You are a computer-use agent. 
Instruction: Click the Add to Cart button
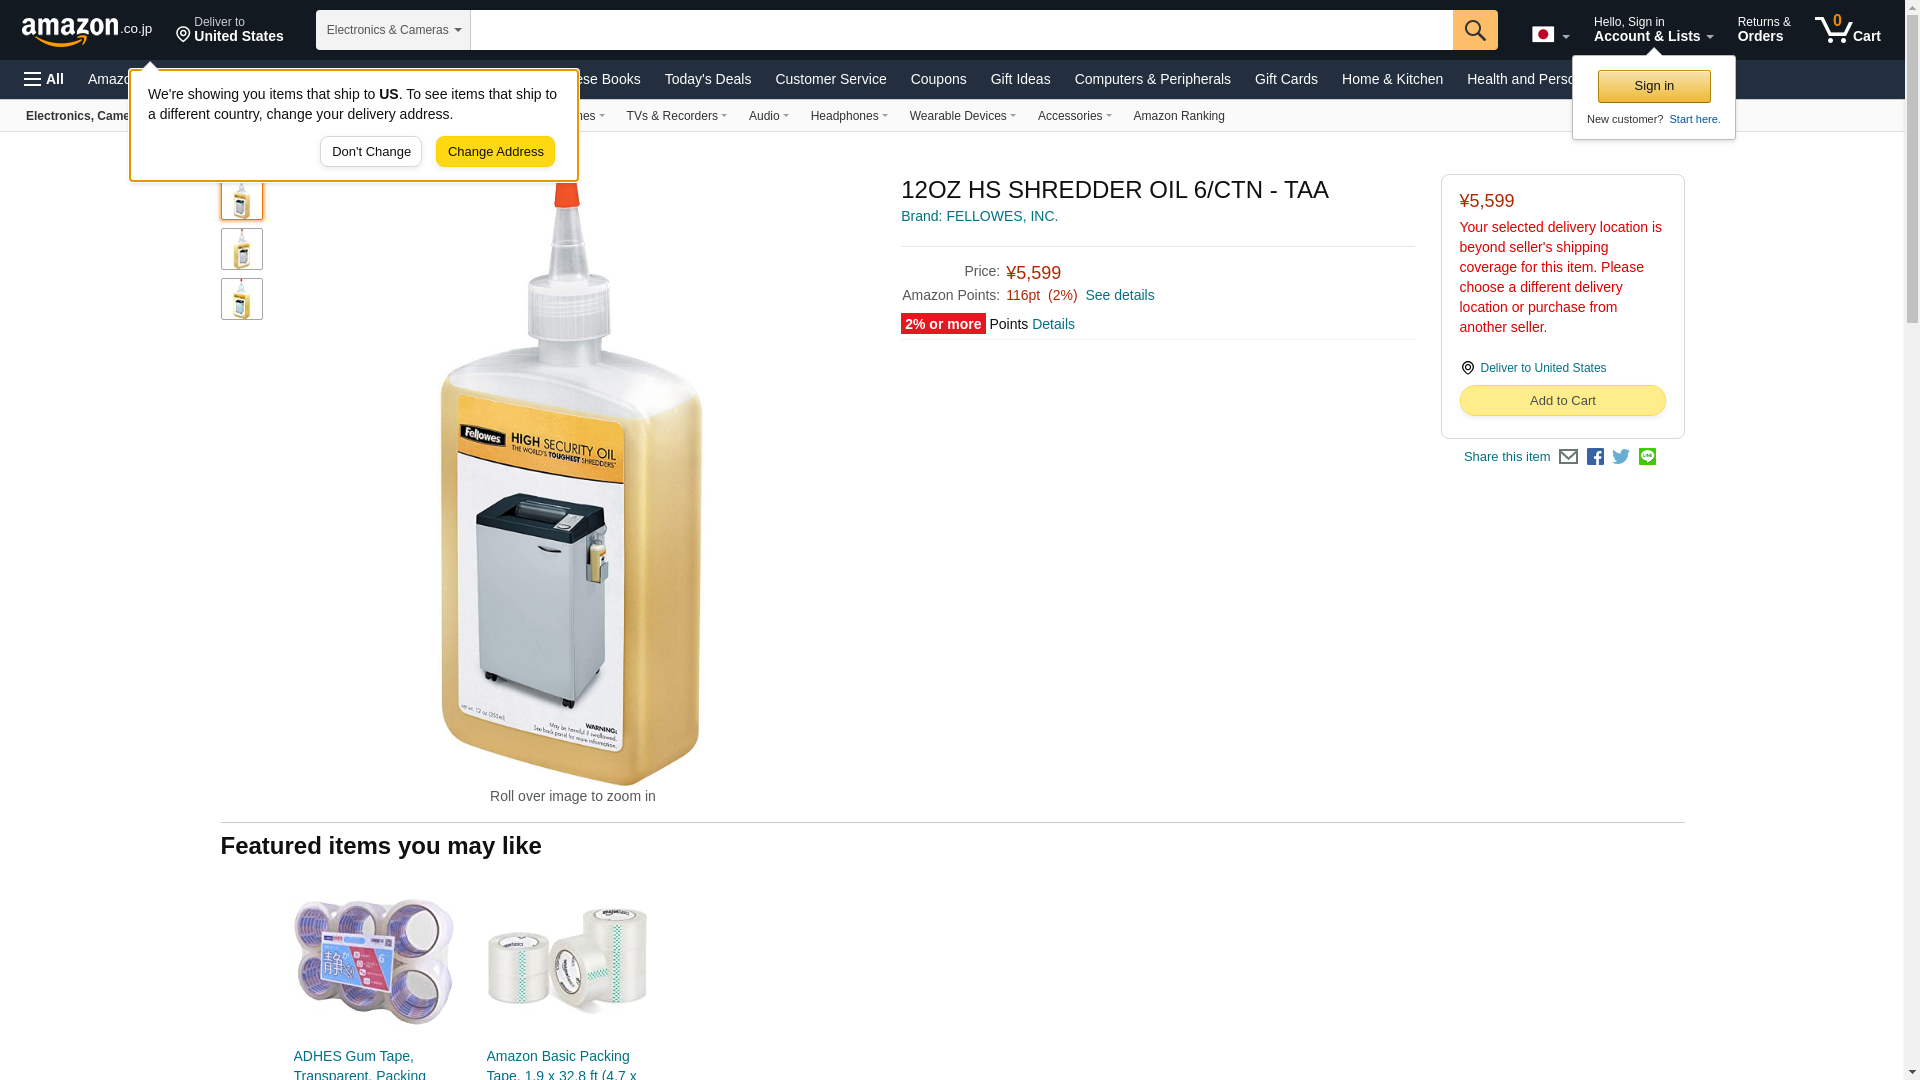tap(1562, 401)
